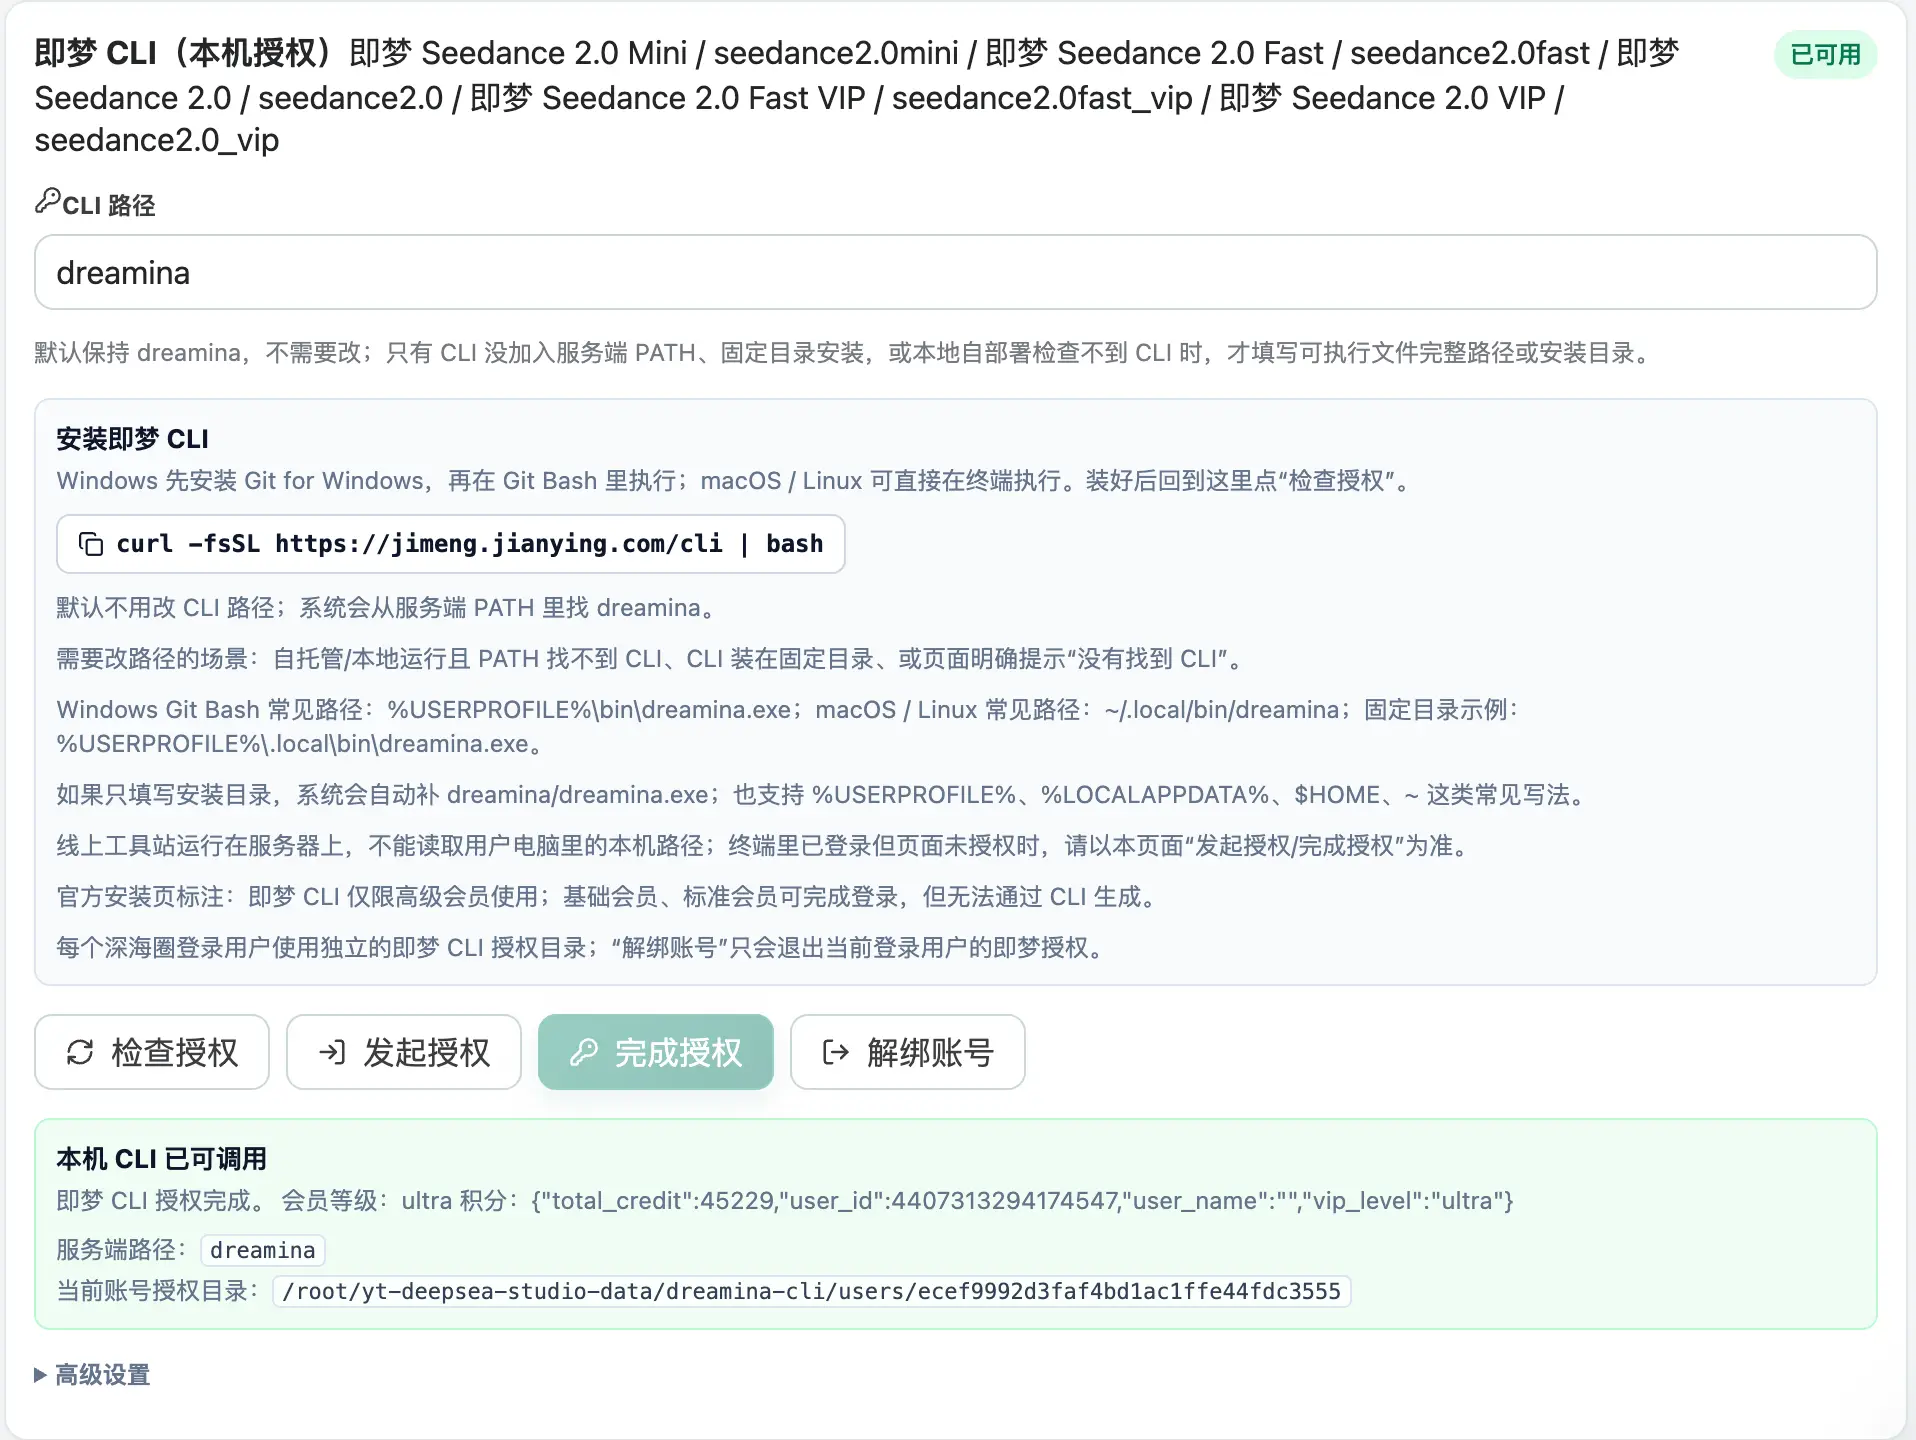This screenshot has width=1916, height=1440.
Task: Click the 已可用 status badge
Action: point(1825,54)
